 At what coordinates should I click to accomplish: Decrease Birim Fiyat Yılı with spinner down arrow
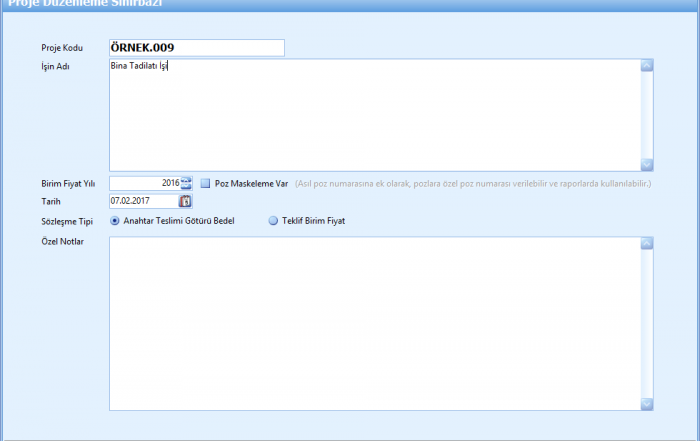click(x=186, y=187)
